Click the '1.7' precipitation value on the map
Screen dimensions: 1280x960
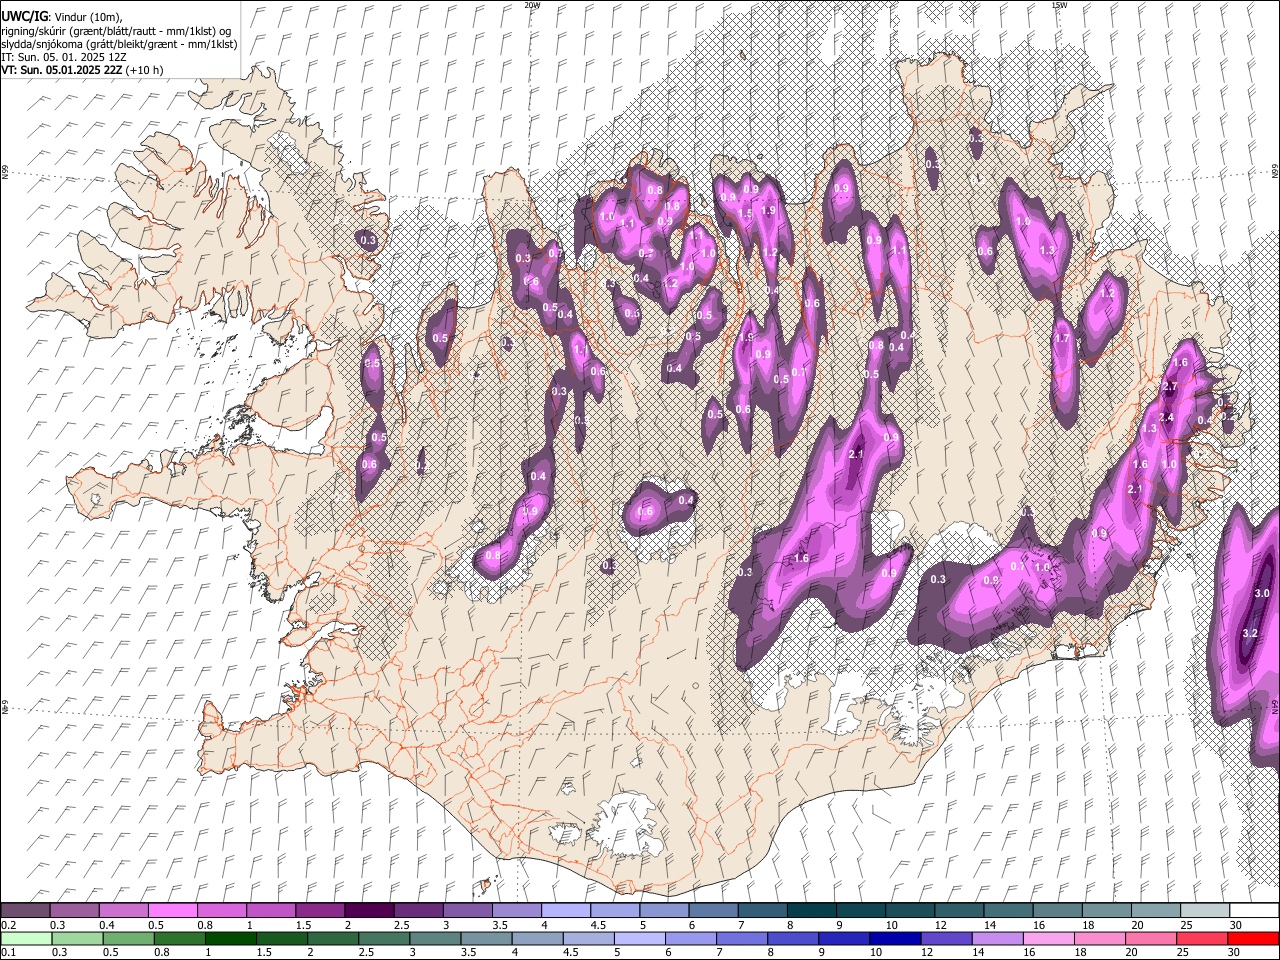(1062, 339)
